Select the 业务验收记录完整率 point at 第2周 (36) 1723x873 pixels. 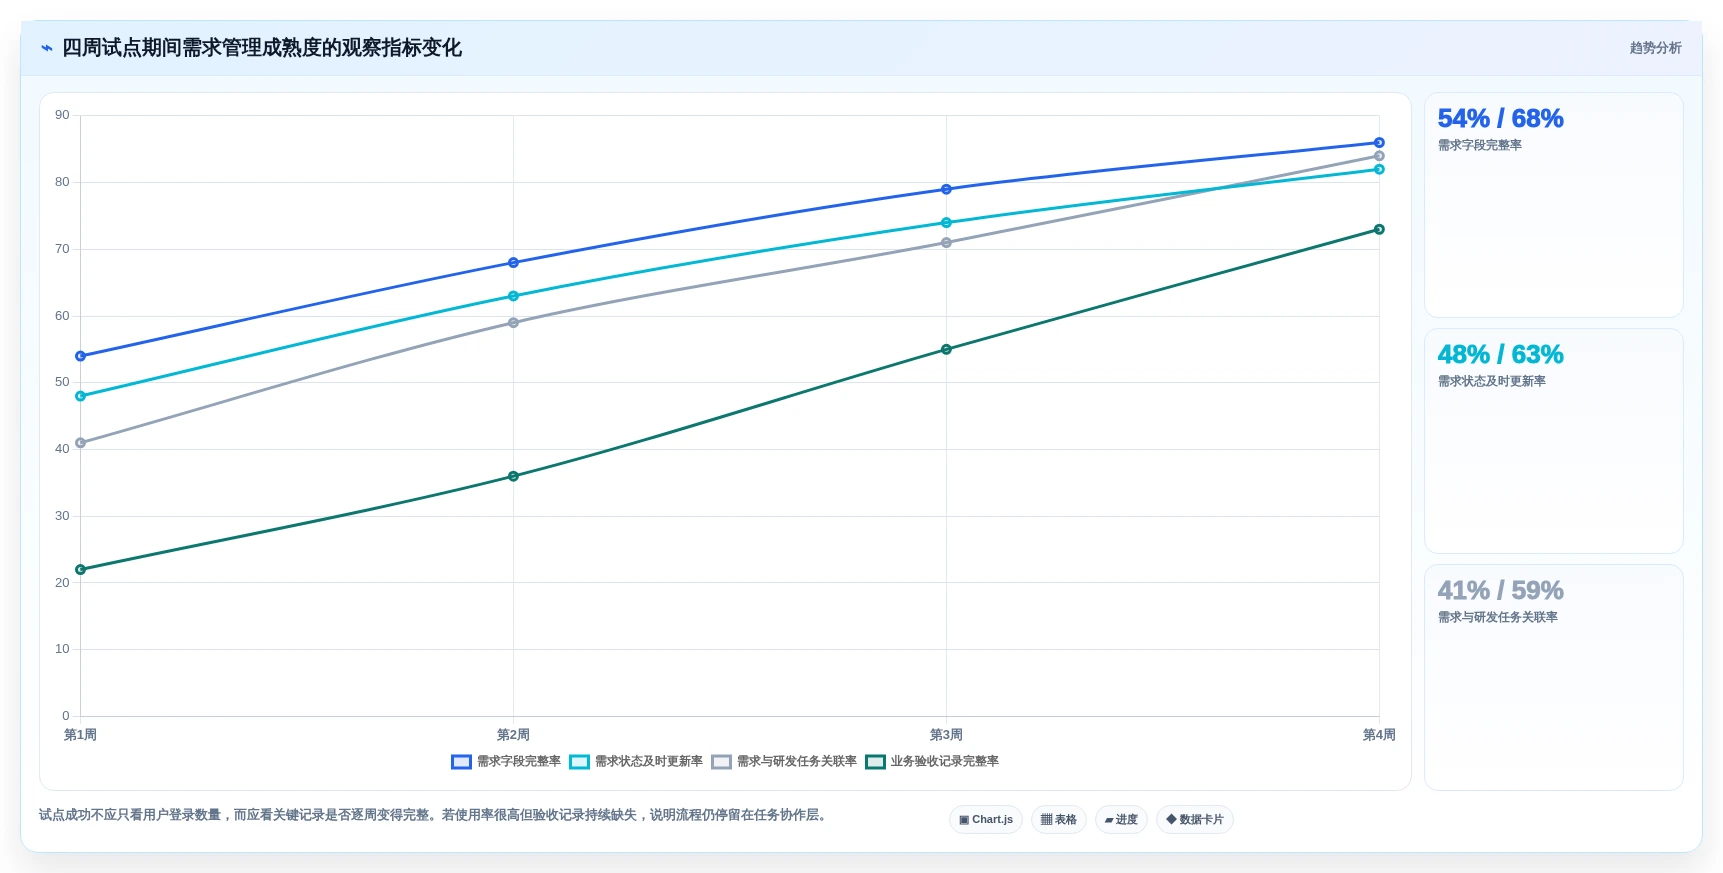click(x=513, y=476)
